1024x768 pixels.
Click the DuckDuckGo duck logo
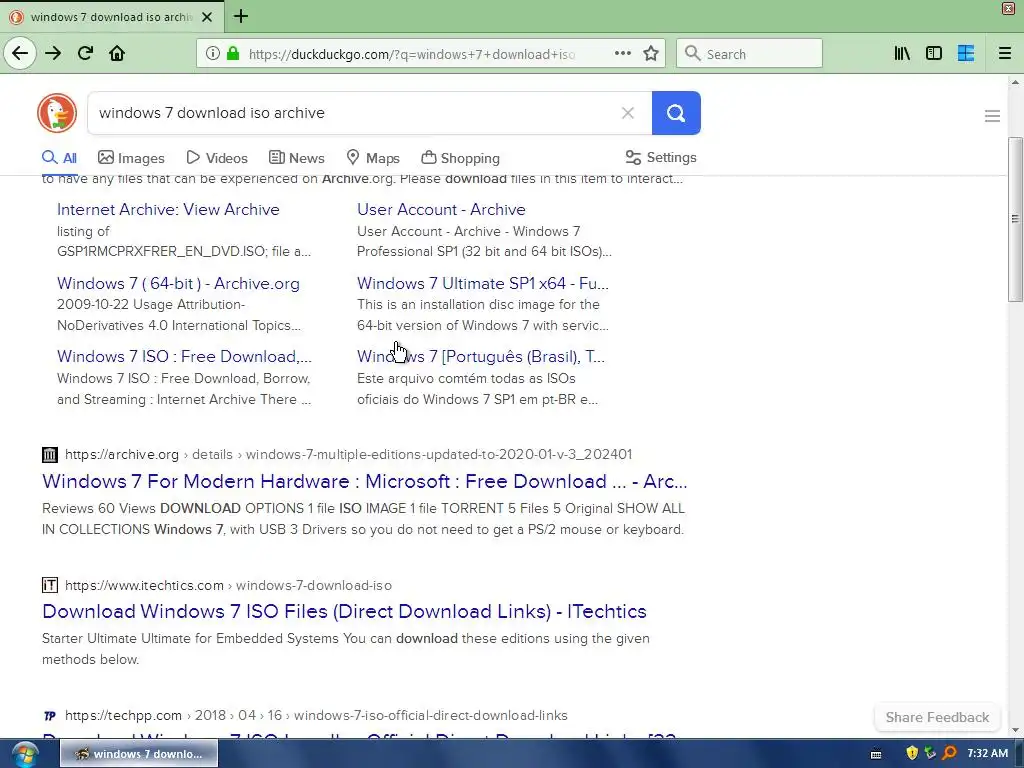tap(57, 113)
